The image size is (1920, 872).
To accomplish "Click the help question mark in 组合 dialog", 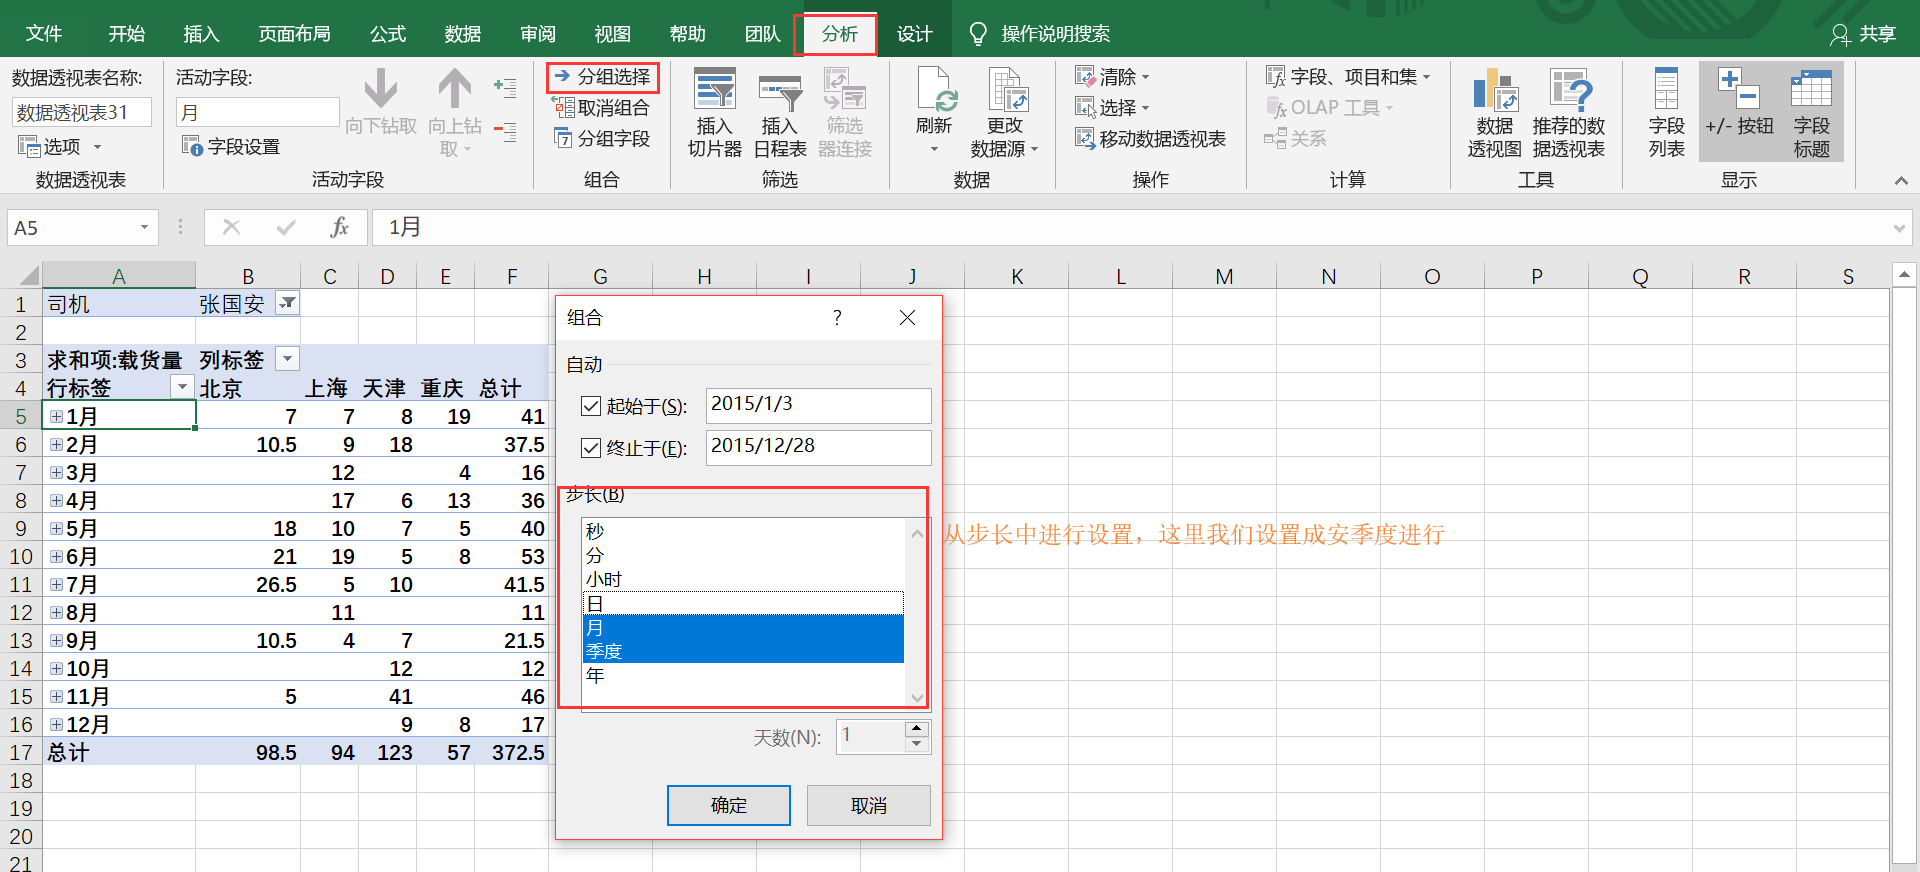I will [837, 317].
